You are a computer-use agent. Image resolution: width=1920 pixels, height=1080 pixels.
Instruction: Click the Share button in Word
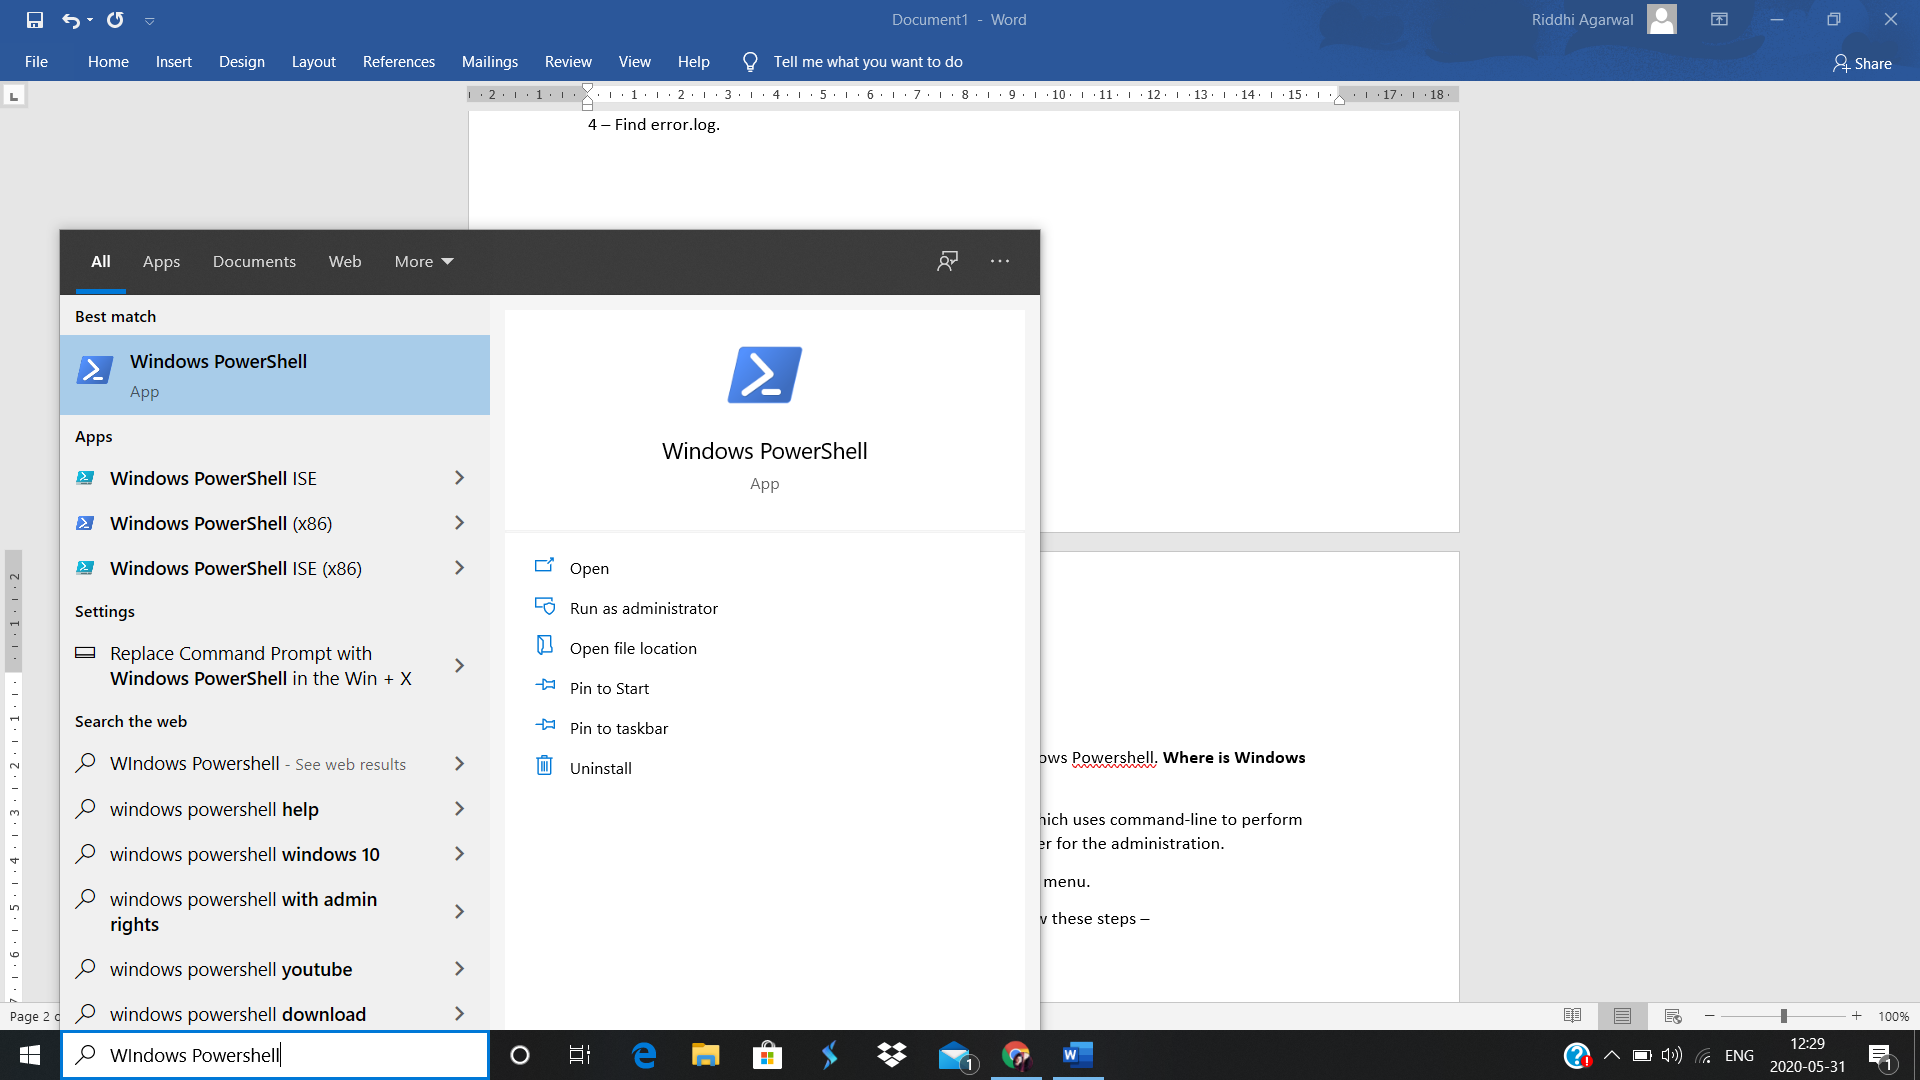[x=1862, y=63]
